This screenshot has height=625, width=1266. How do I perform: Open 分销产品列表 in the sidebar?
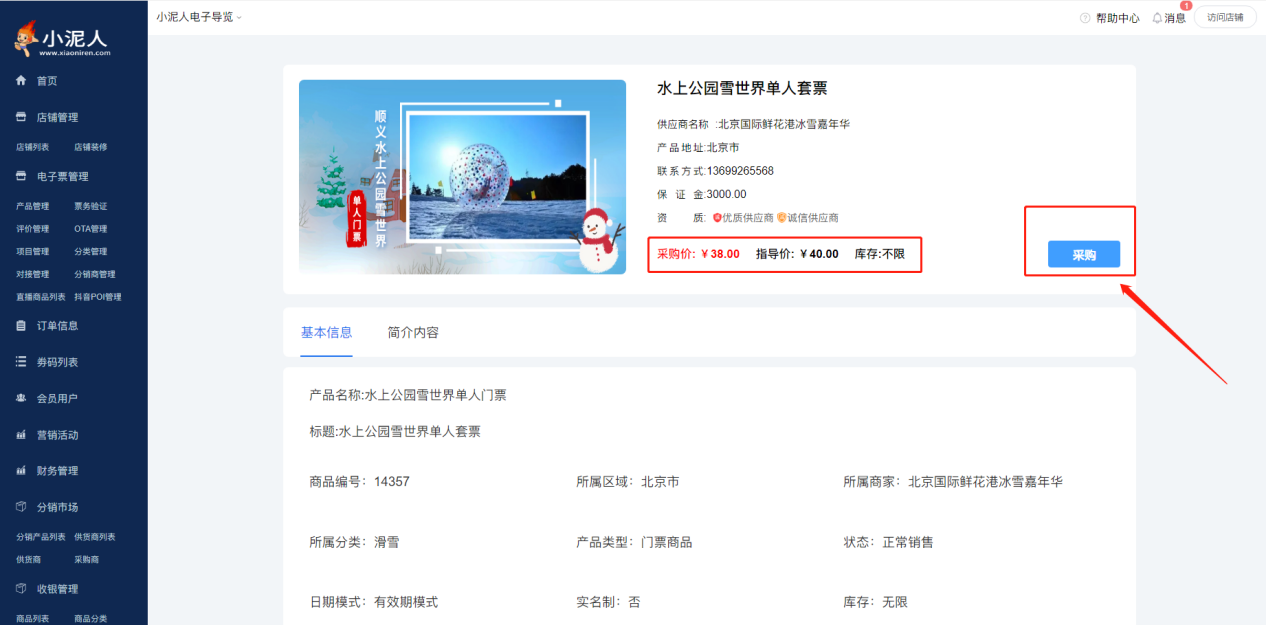[41, 537]
